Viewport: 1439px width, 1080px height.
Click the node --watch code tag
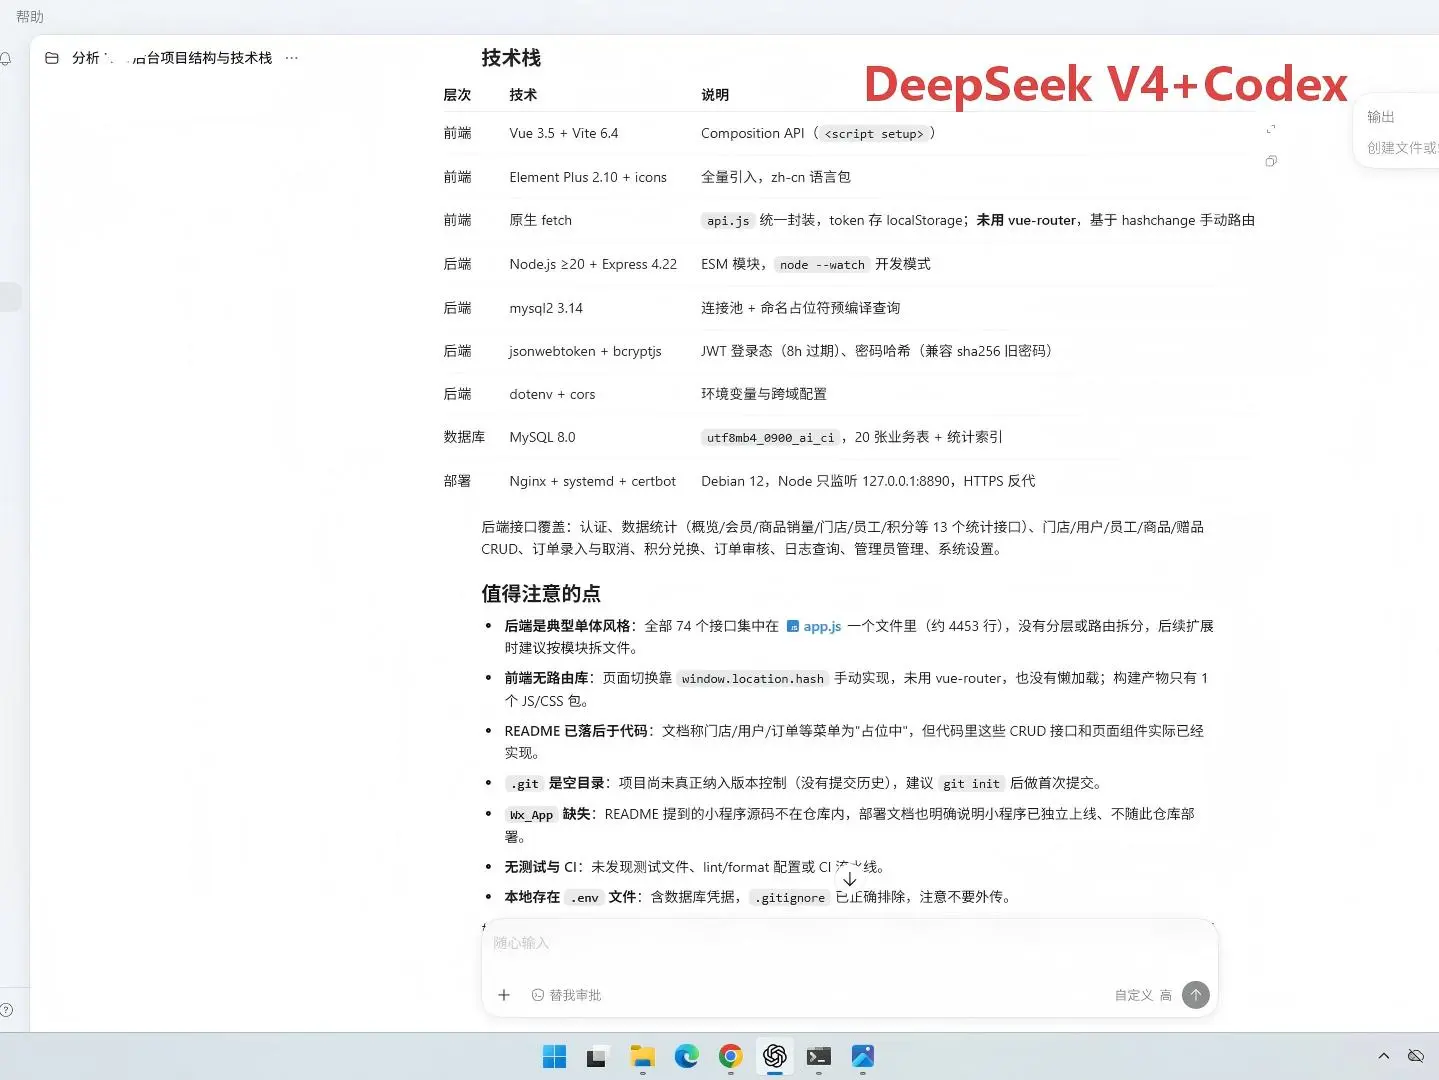822,264
